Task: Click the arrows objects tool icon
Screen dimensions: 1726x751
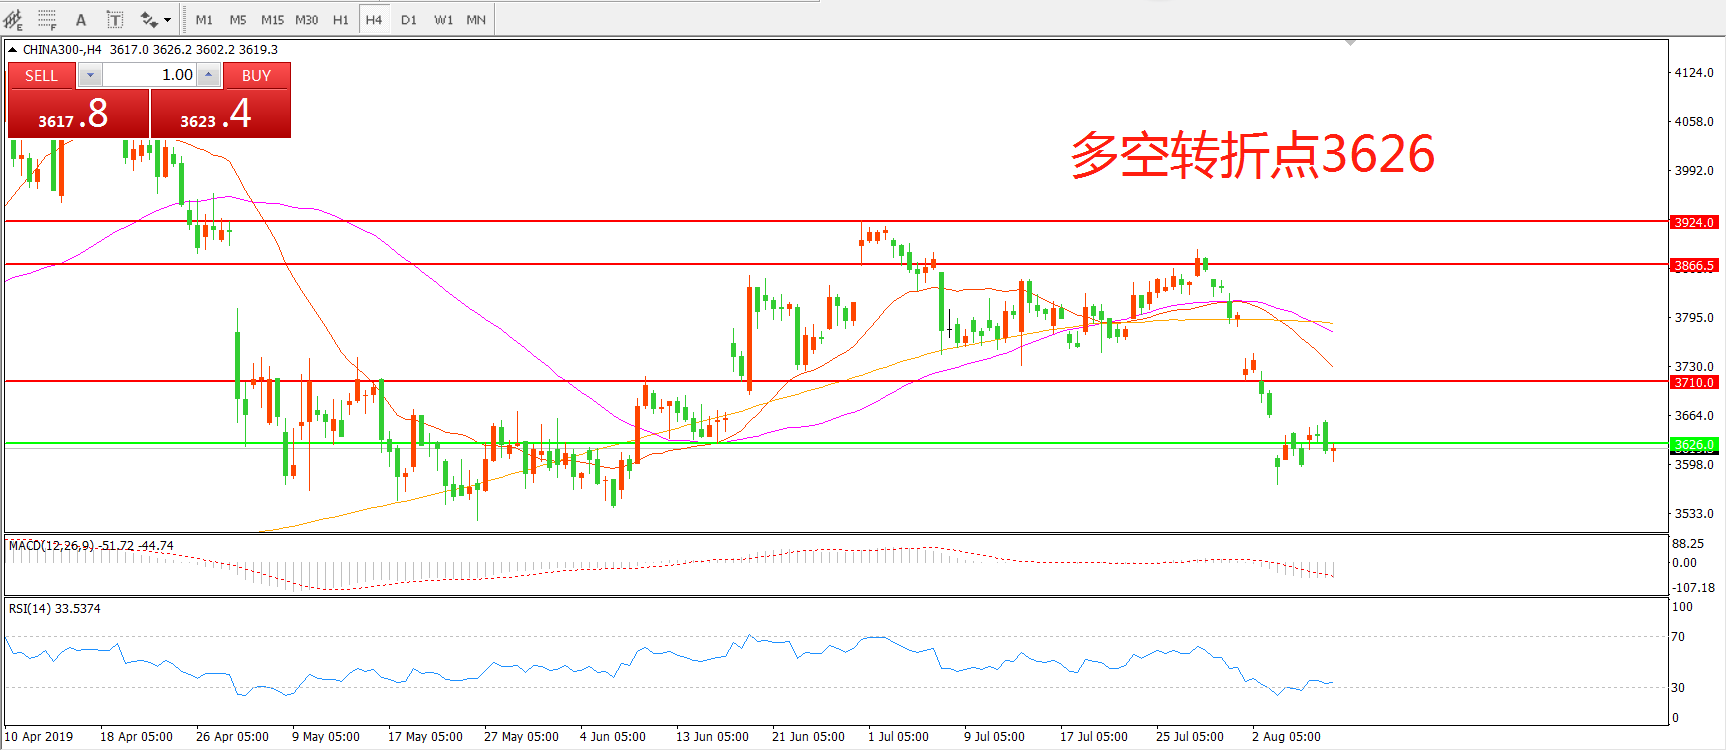Action: pos(149,19)
